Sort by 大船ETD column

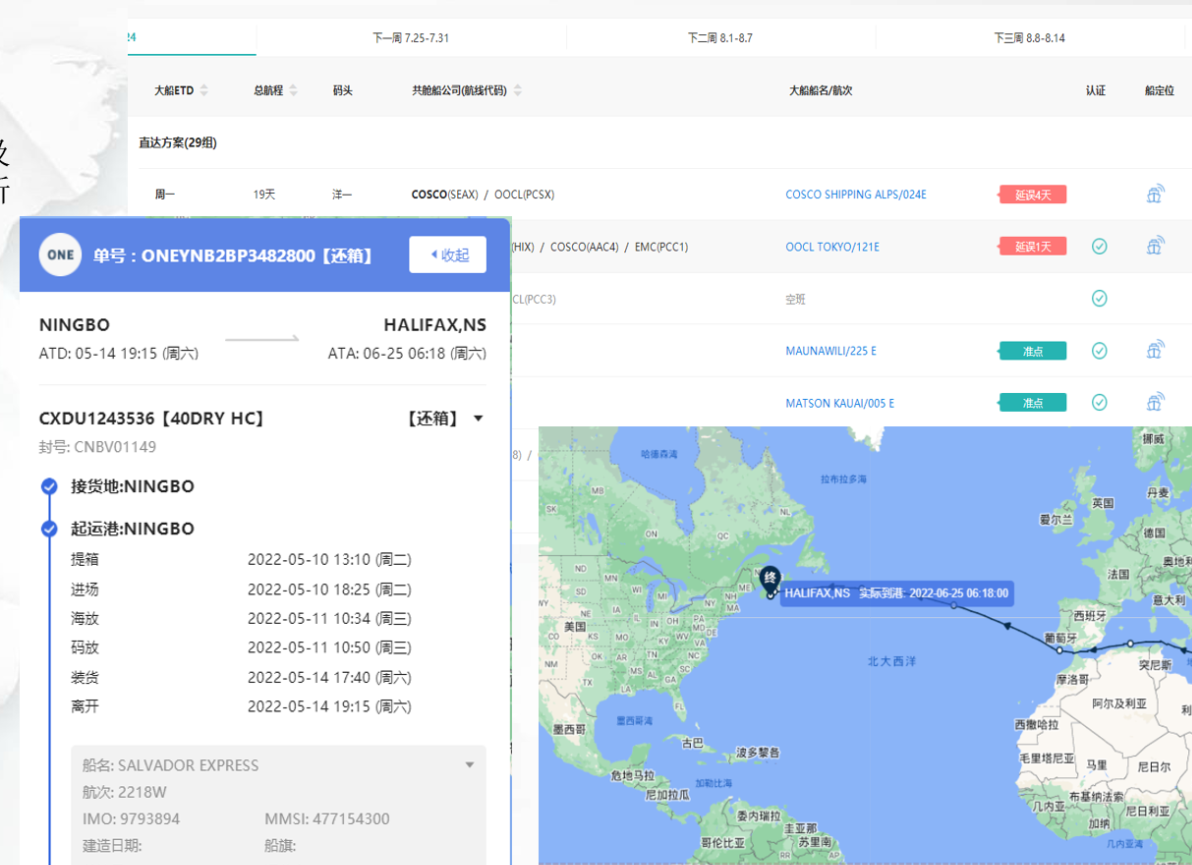(204, 91)
